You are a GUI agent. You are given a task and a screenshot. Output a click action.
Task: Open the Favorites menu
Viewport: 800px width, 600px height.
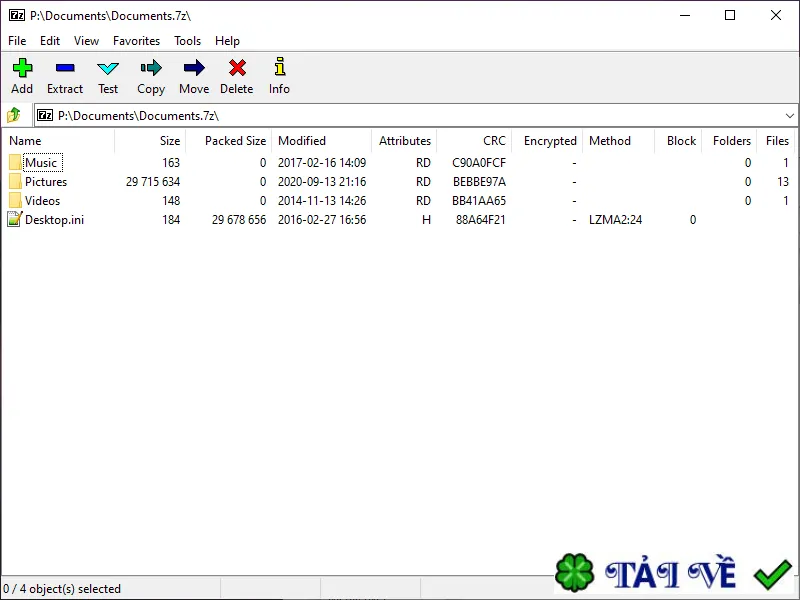pos(136,41)
